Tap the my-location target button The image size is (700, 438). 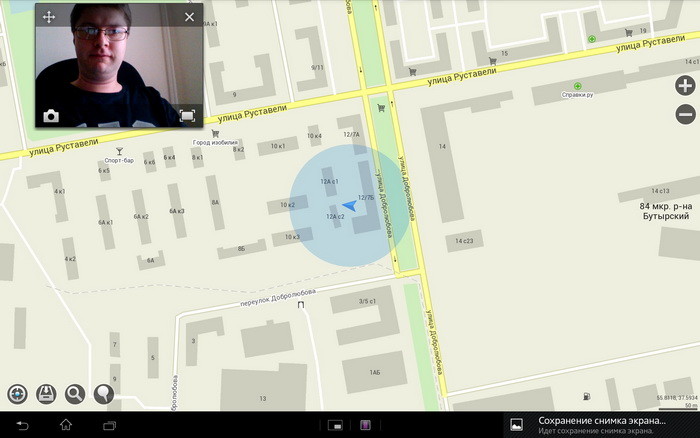[17, 394]
